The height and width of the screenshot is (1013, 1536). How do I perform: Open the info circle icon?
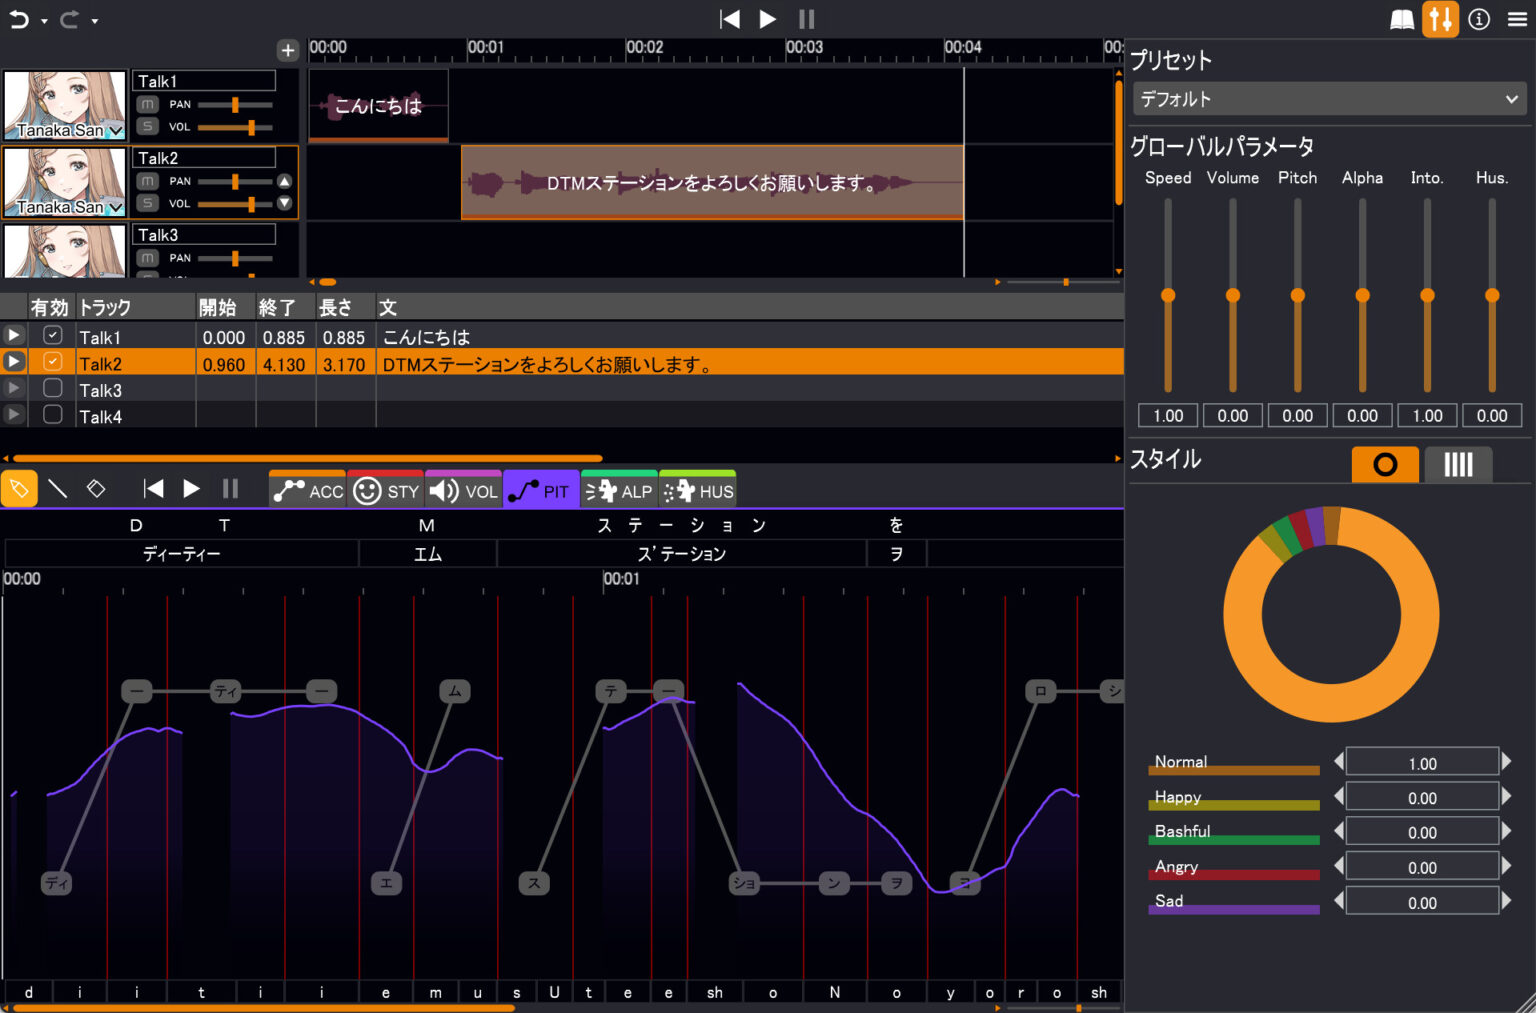pyautogui.click(x=1479, y=19)
